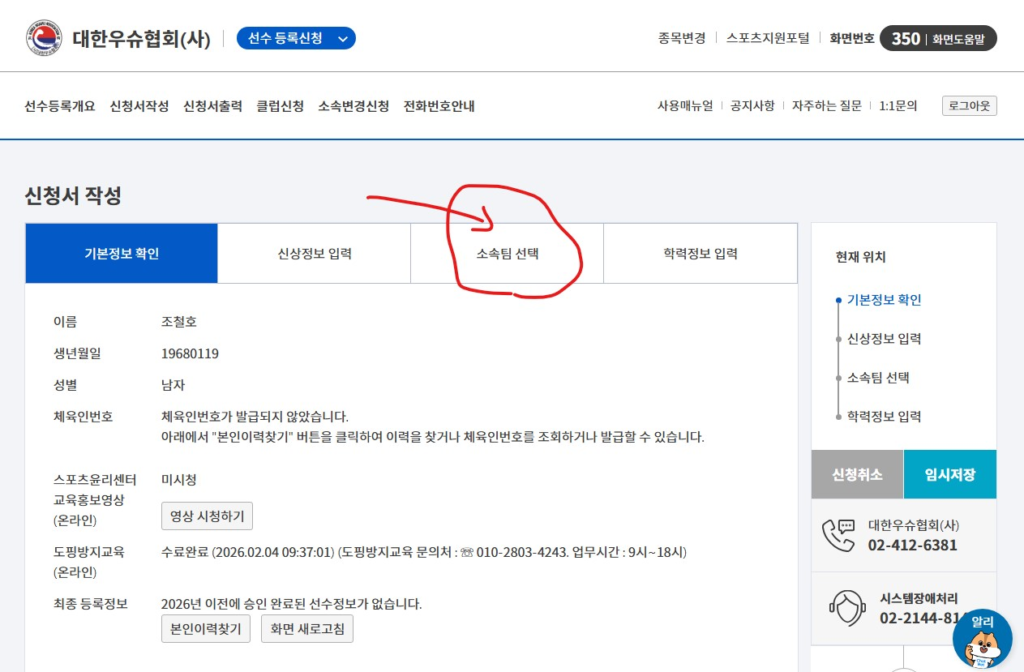Click the phone icon beside 02-412-6381
Screen dimensions: 1024x672
tap(838, 535)
